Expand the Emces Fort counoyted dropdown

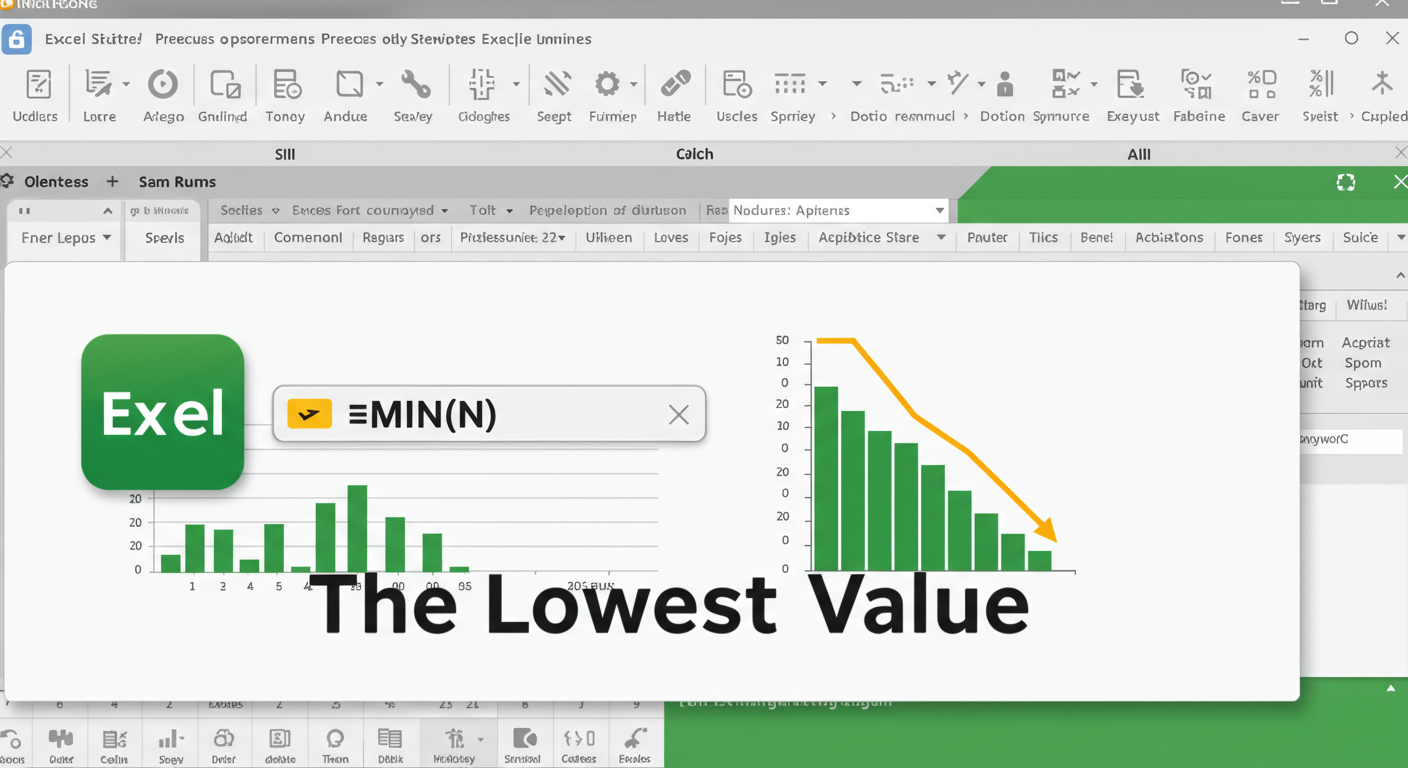(x=370, y=210)
